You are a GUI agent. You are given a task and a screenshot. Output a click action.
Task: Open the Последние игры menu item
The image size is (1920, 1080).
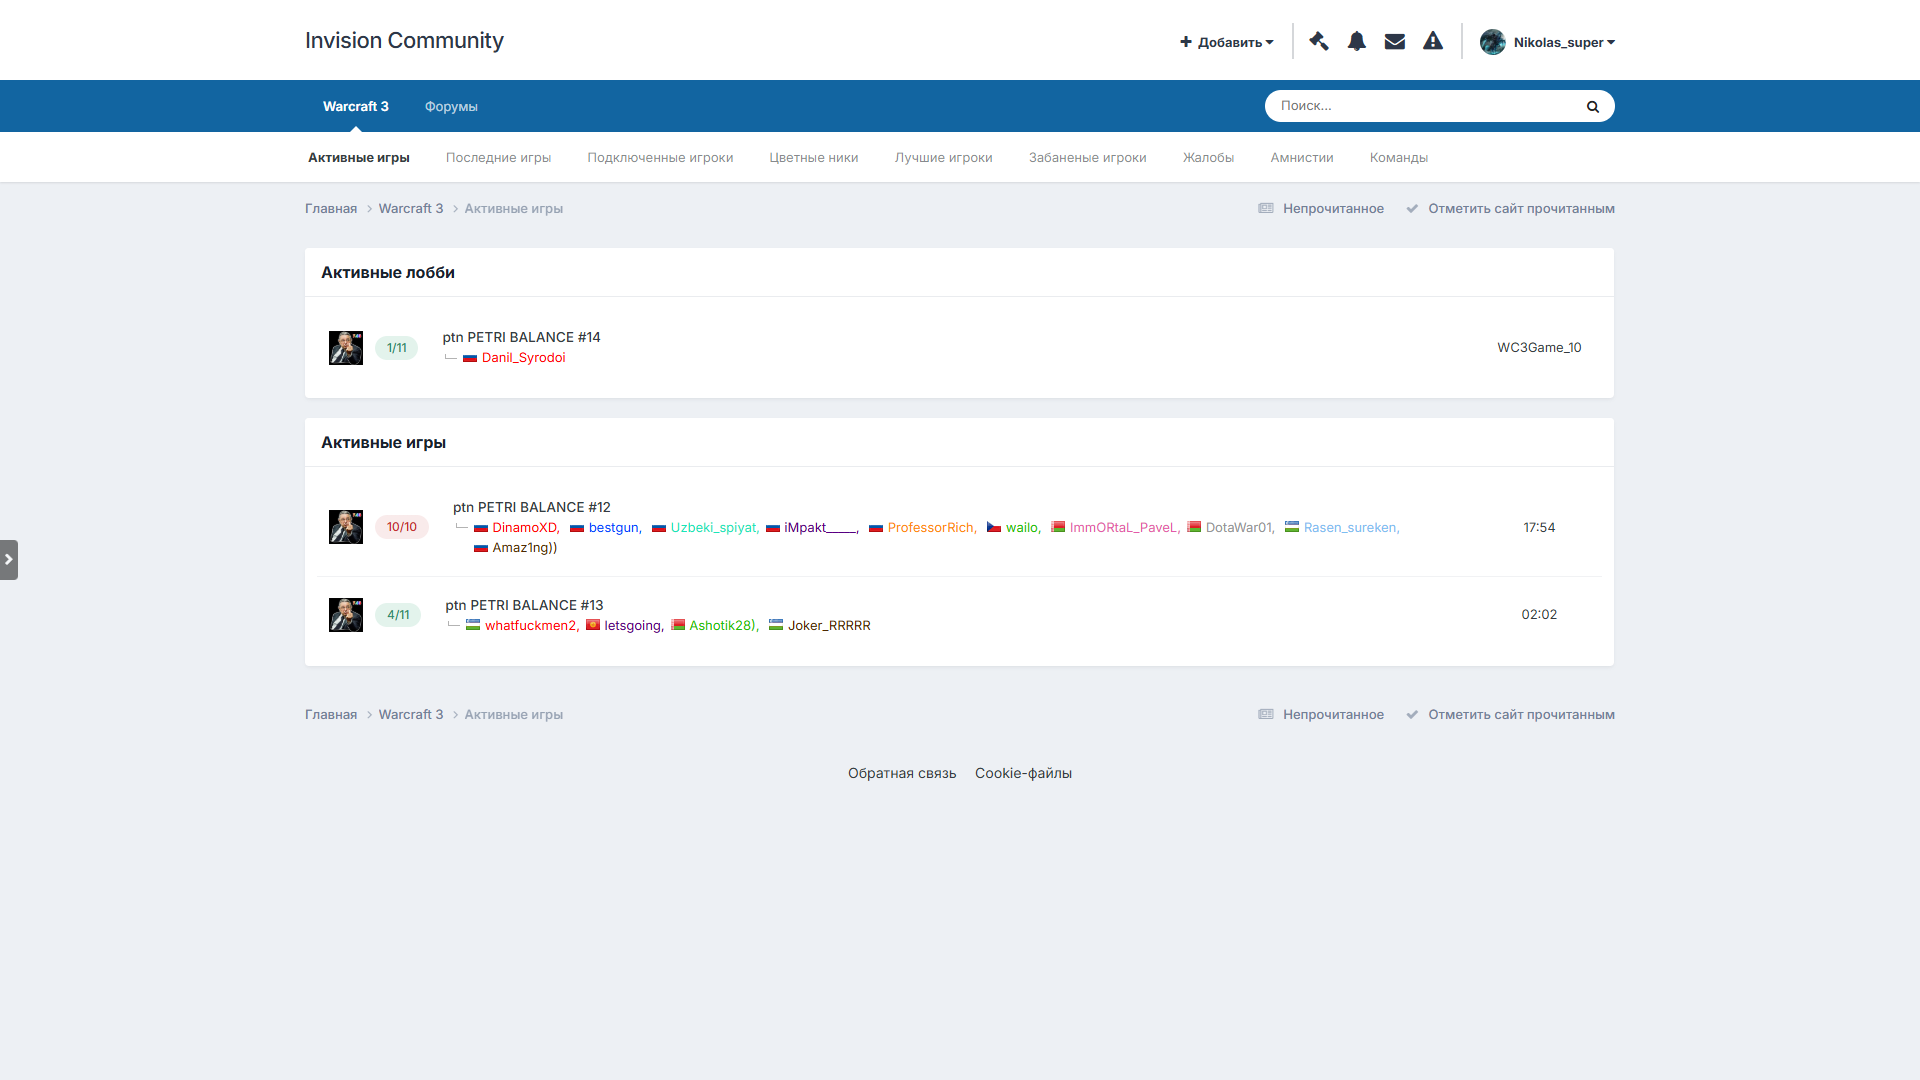(498, 158)
